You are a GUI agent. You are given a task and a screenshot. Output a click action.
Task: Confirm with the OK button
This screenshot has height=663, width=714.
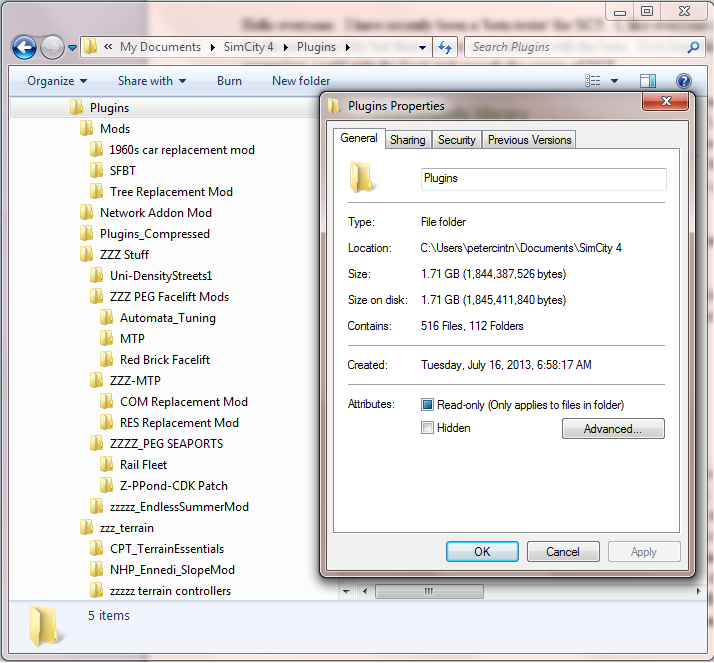pyautogui.click(x=482, y=551)
